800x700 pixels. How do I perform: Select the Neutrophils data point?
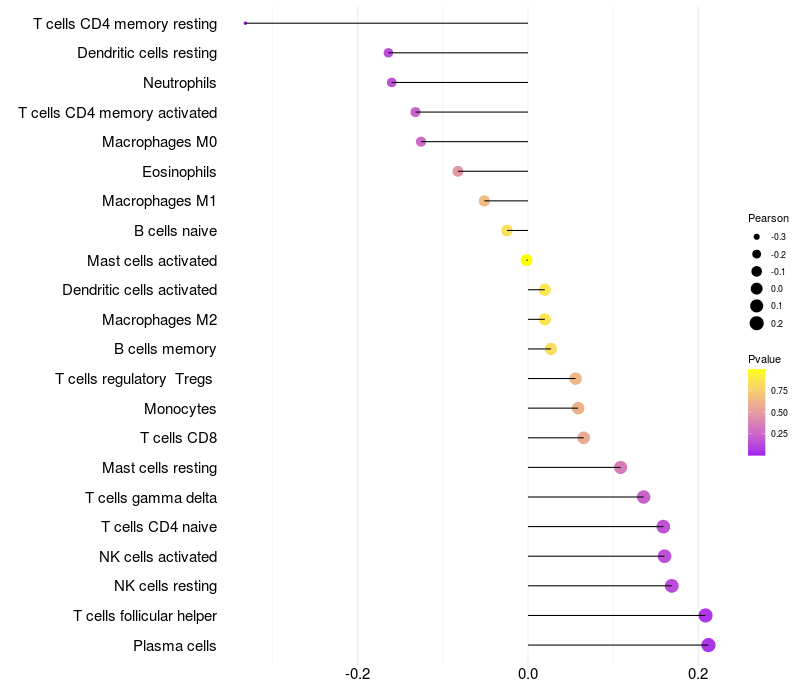click(391, 82)
